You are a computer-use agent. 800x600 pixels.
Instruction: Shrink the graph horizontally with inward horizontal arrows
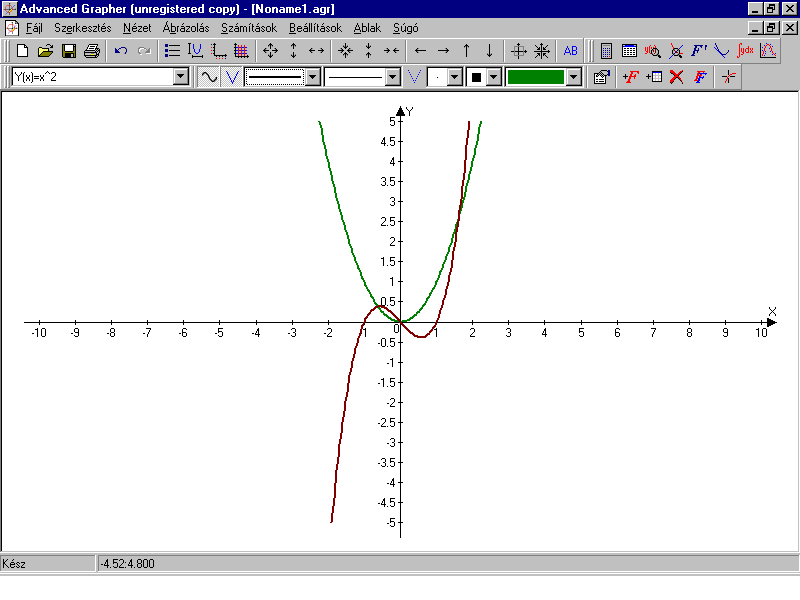tap(391, 51)
